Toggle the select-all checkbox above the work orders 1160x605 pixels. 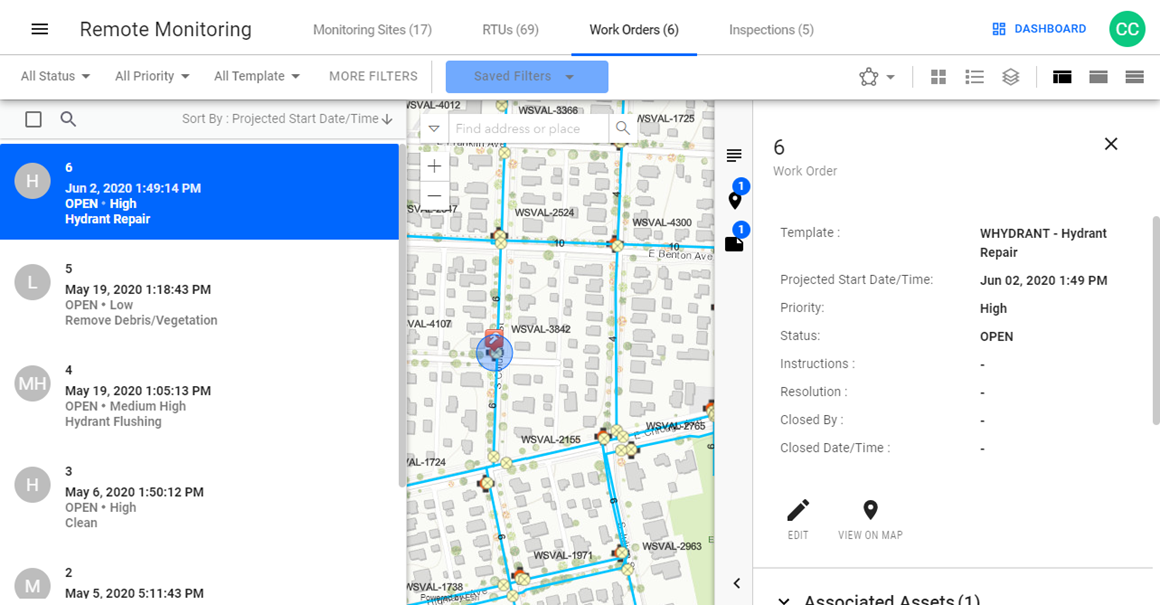pos(33,118)
